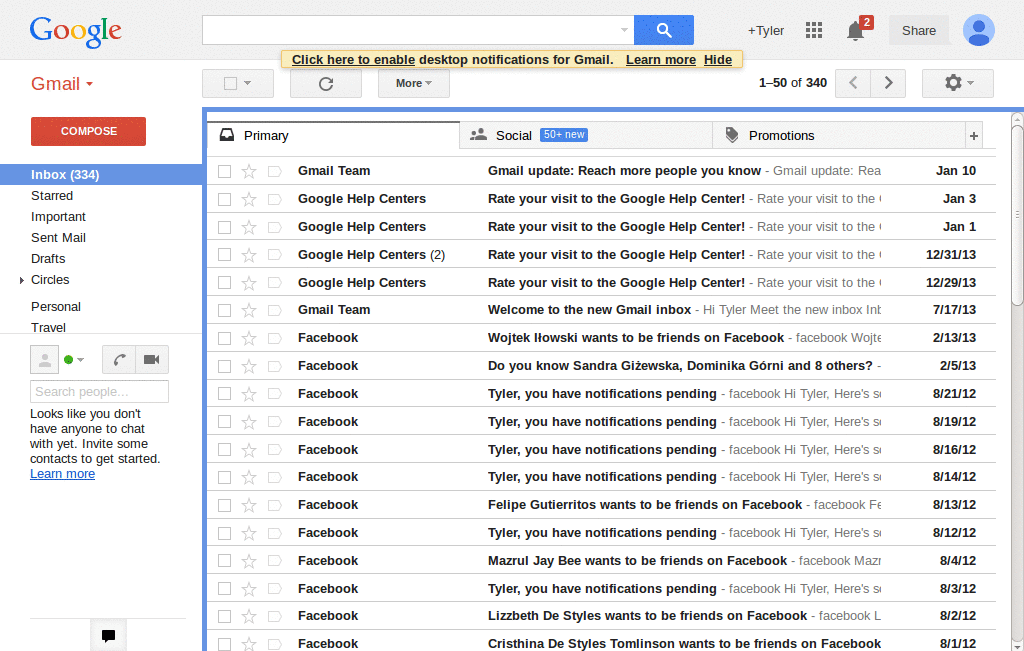This screenshot has height=651, width=1024.
Task: Select the checkbox on the first Facebook email
Action: pos(224,338)
